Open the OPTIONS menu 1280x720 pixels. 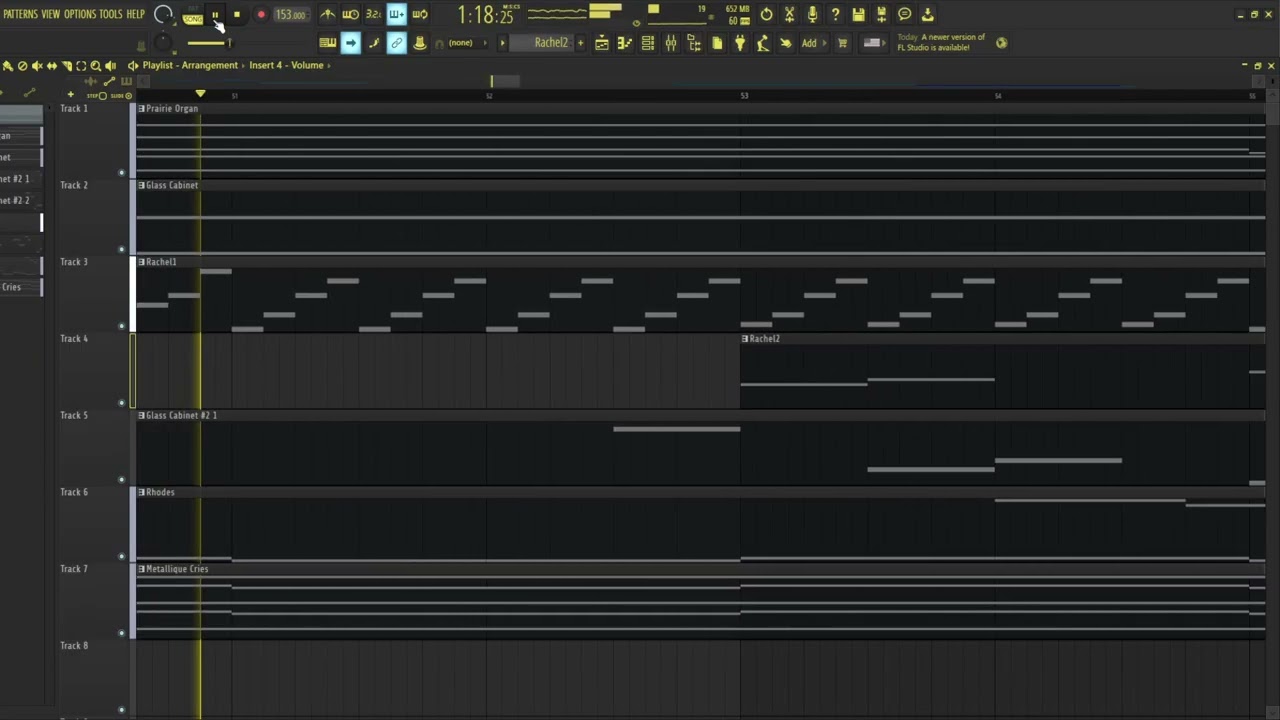(80, 14)
